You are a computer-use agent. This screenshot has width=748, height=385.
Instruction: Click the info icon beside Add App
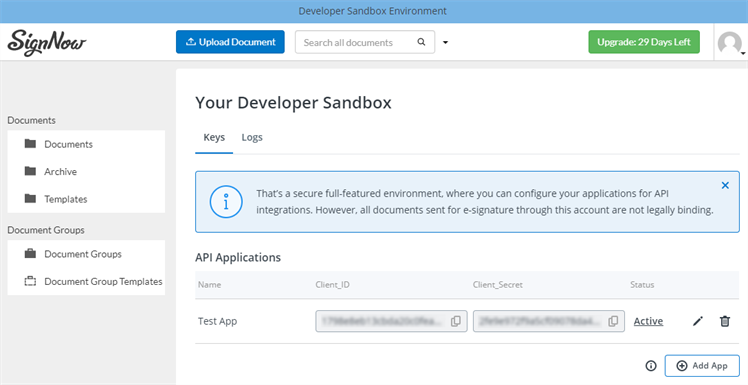pos(651,366)
